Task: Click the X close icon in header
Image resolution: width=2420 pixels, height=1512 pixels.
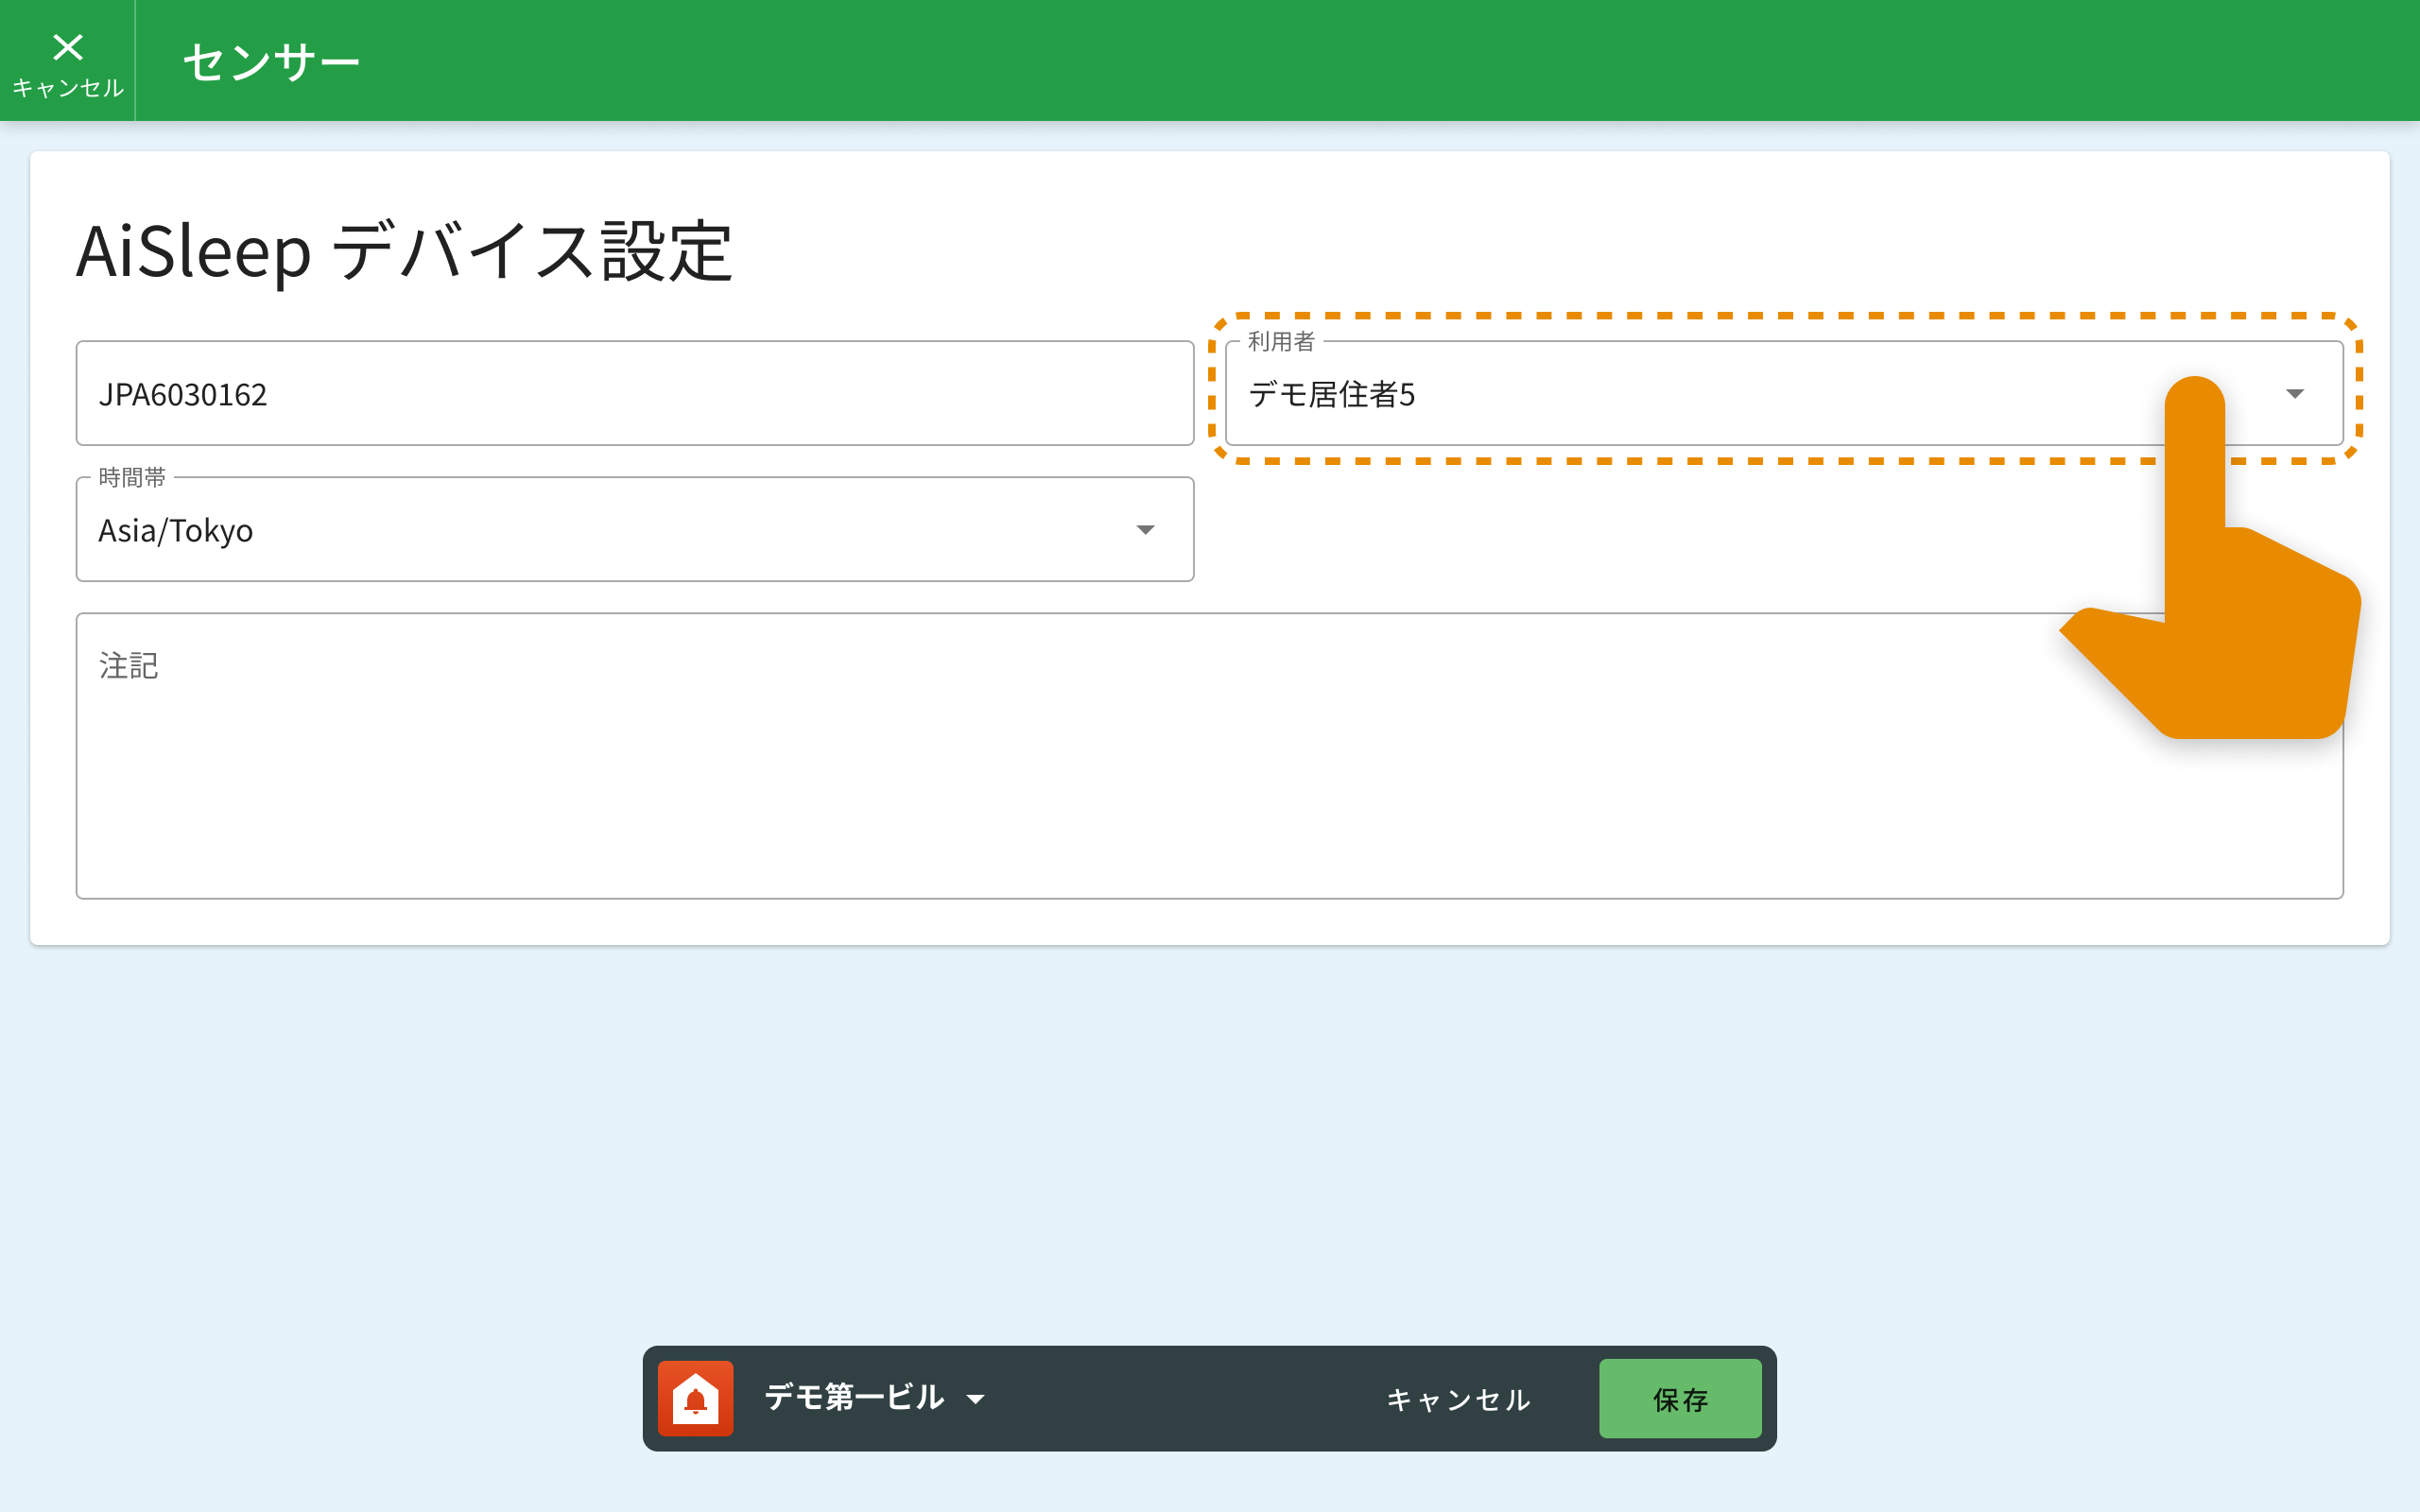Action: tap(67, 46)
